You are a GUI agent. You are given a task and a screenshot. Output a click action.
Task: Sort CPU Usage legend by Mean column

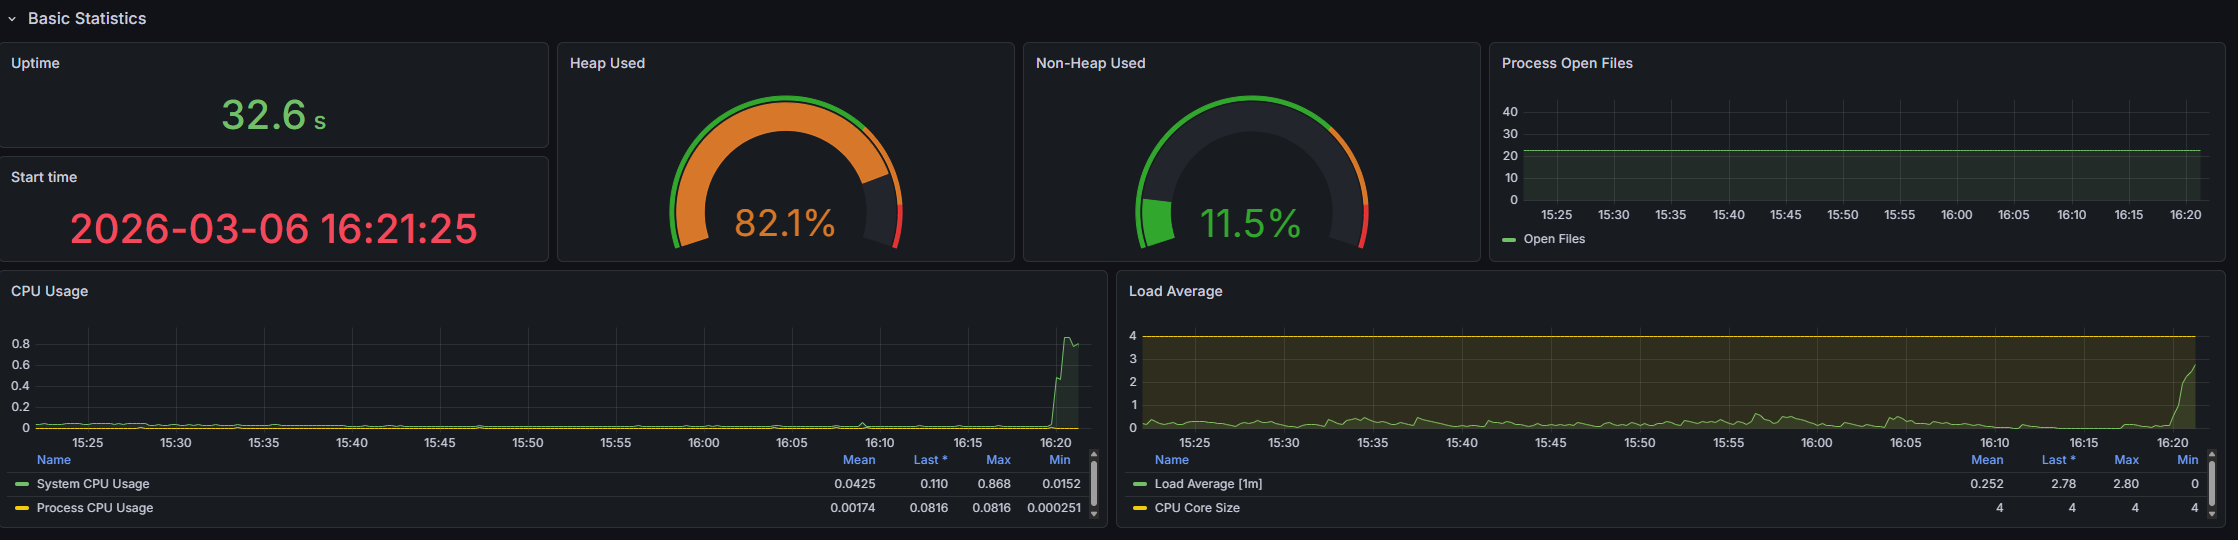click(858, 460)
